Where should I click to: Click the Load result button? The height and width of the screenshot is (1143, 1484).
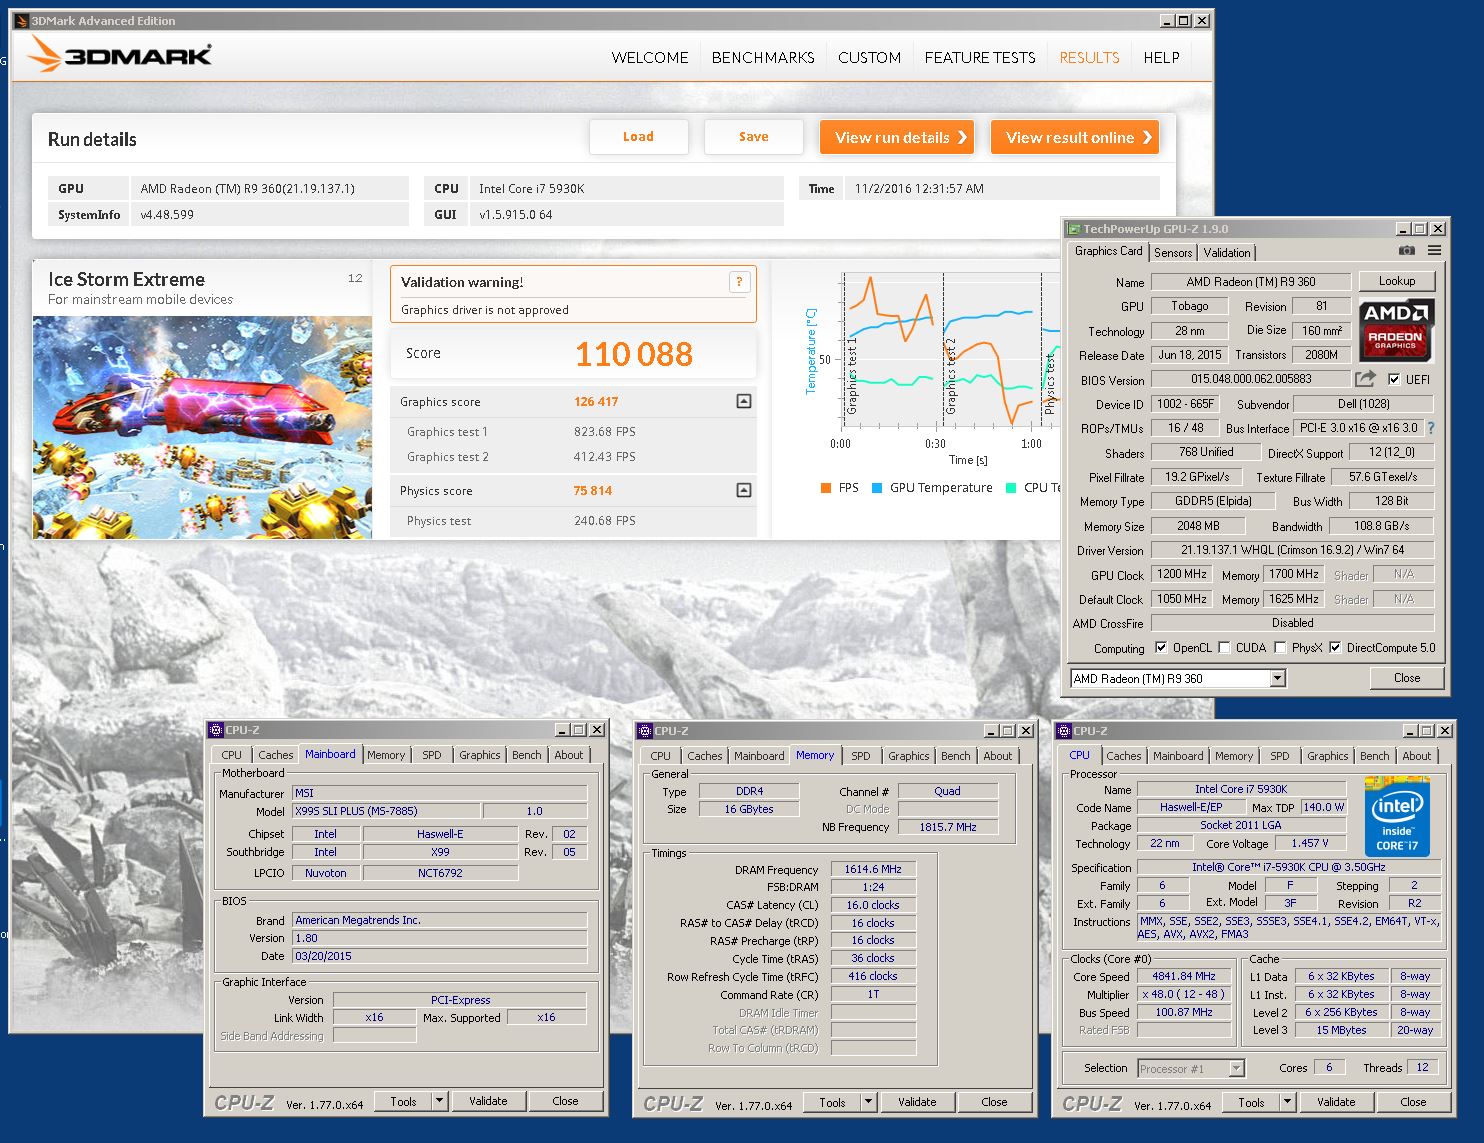coord(638,137)
